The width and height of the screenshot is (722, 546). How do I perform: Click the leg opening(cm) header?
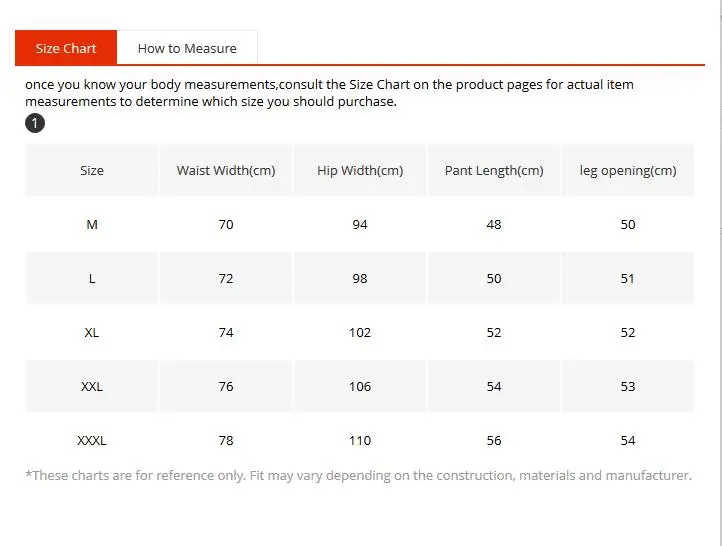click(x=628, y=170)
